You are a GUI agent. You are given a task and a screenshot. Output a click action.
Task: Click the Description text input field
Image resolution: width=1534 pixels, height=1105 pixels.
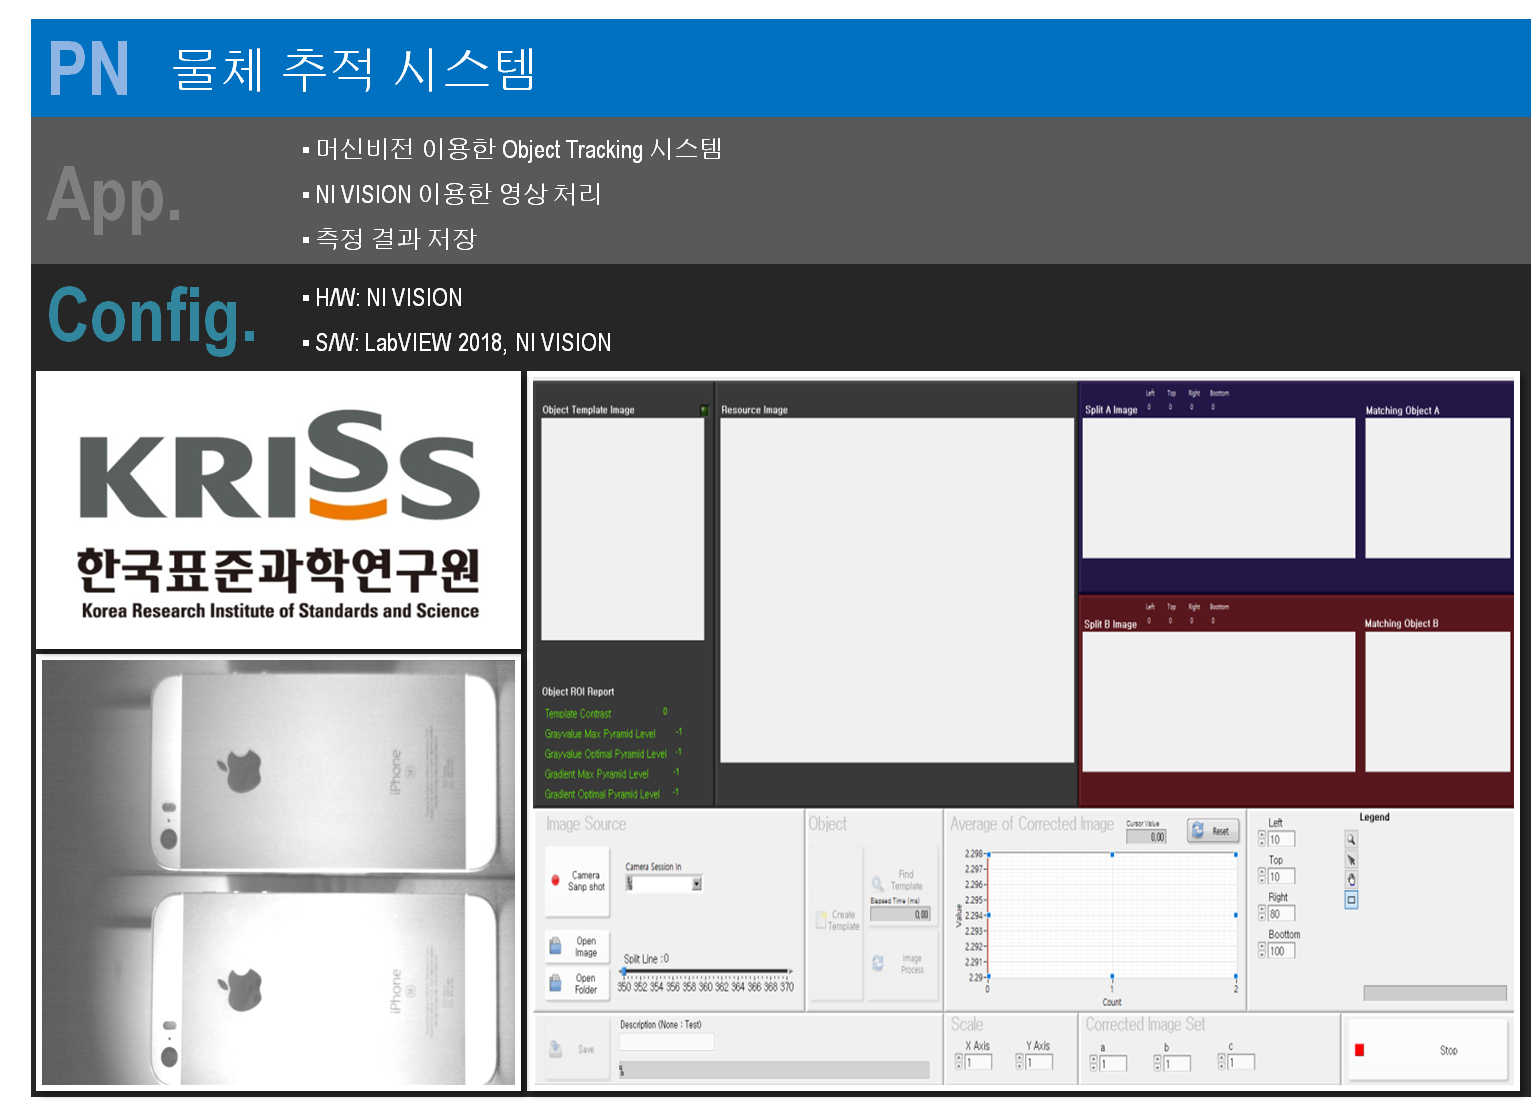[x=667, y=1042]
